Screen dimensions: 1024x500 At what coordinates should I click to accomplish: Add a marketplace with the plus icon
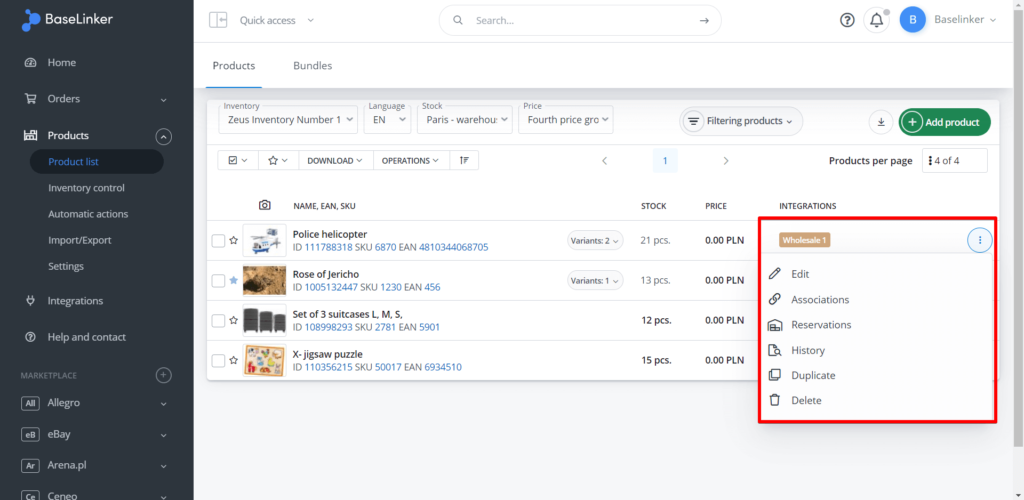164,375
